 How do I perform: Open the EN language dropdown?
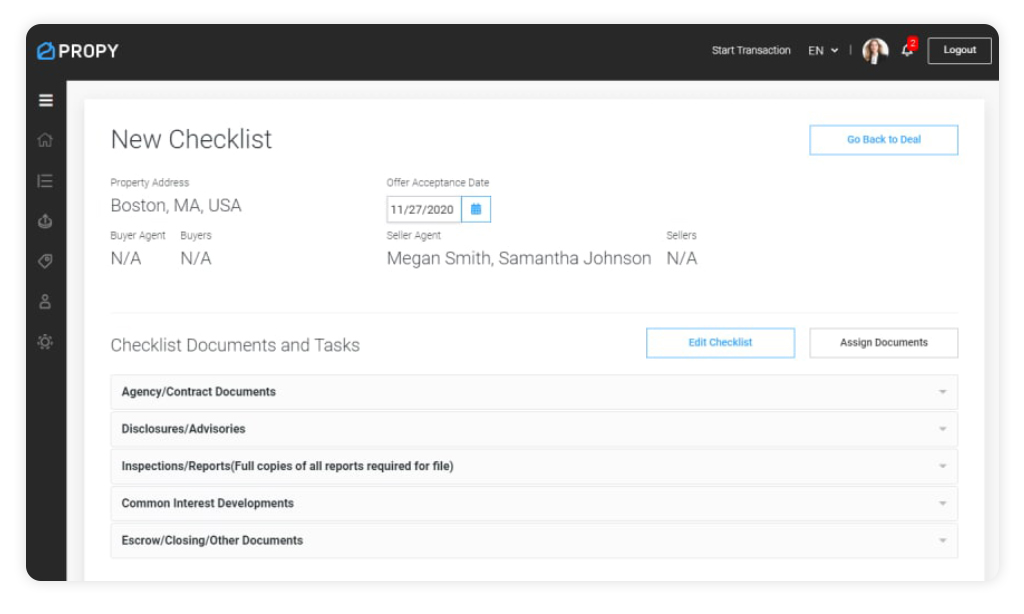click(x=823, y=51)
